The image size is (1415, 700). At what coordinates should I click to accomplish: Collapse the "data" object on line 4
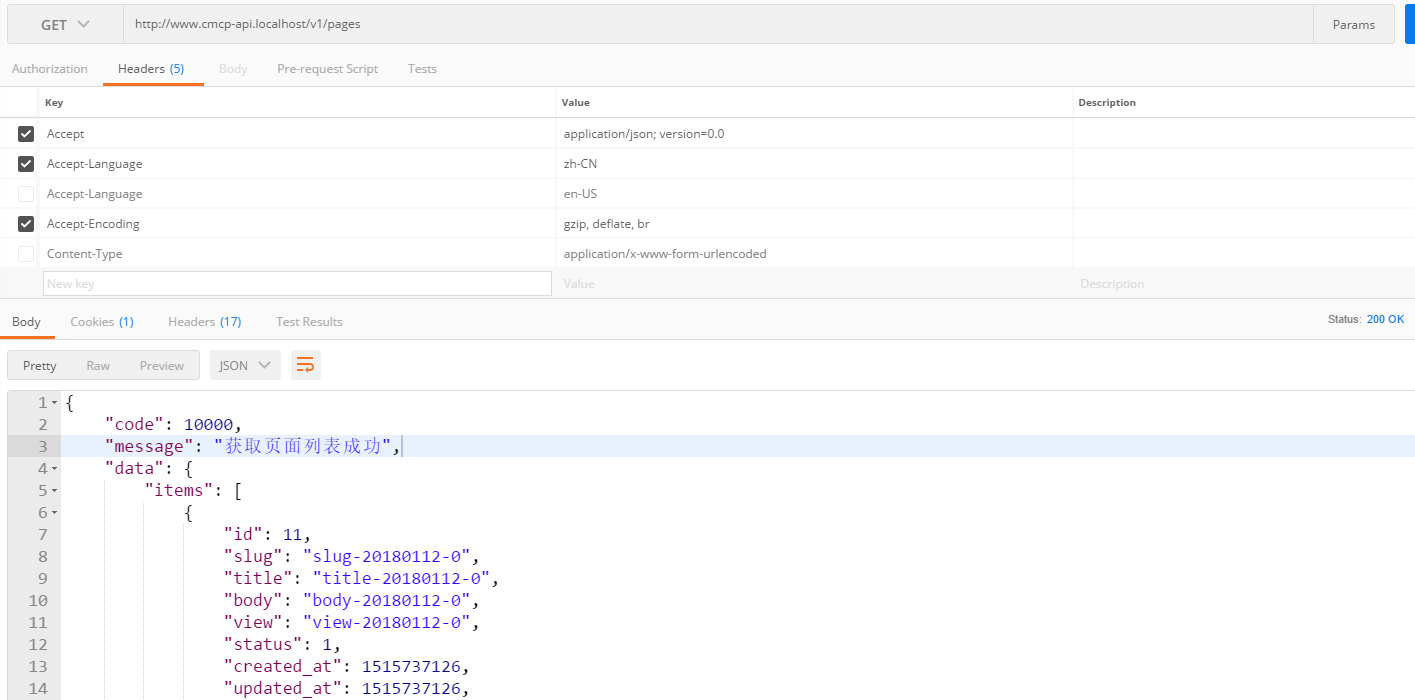pyautogui.click(x=54, y=469)
